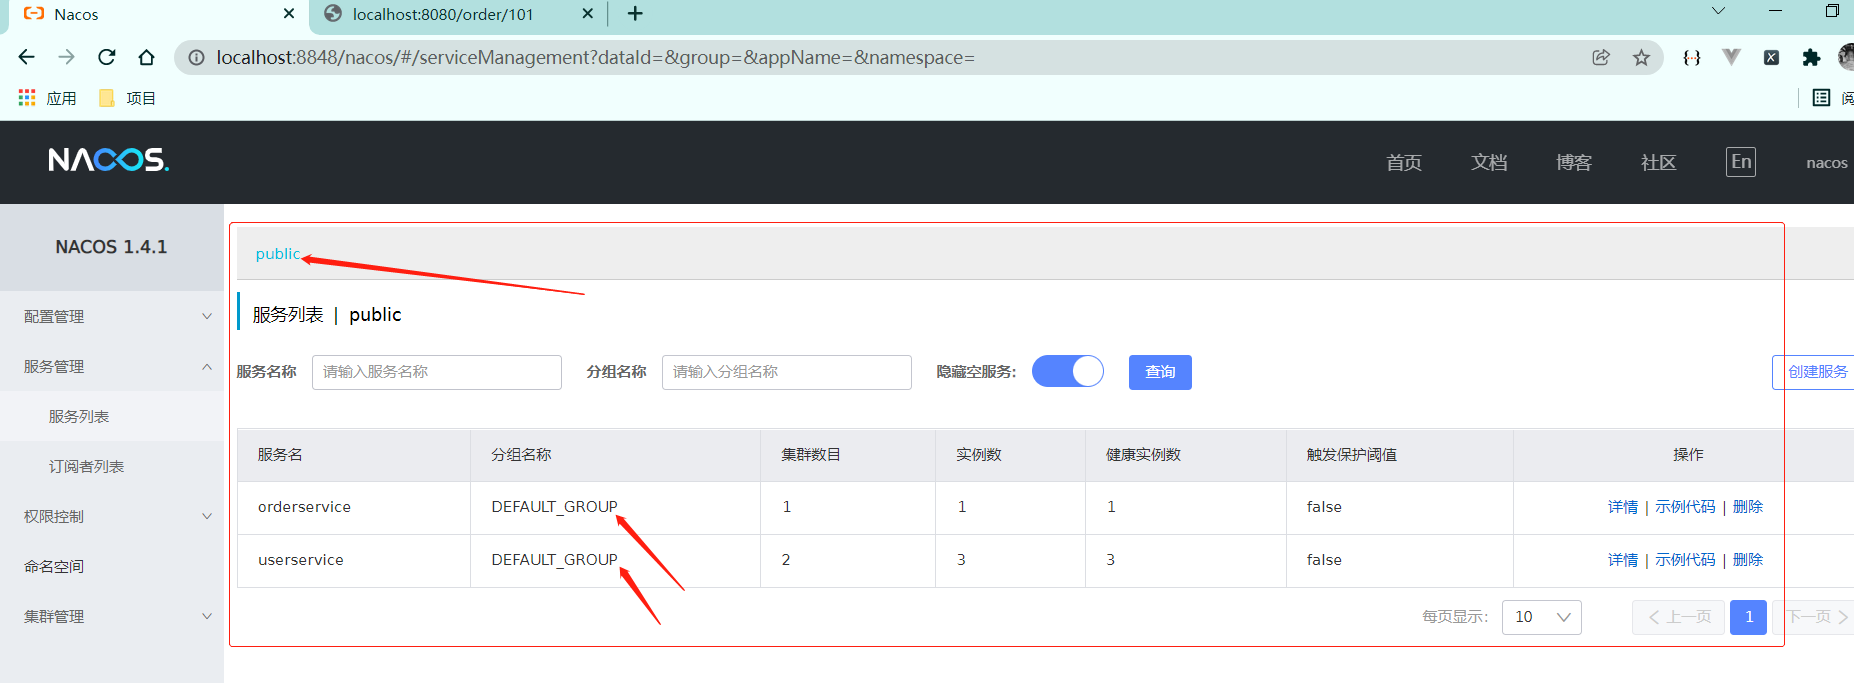This screenshot has width=1854, height=683.
Task: Open the 项目 bookmarks folder
Action: (x=127, y=98)
